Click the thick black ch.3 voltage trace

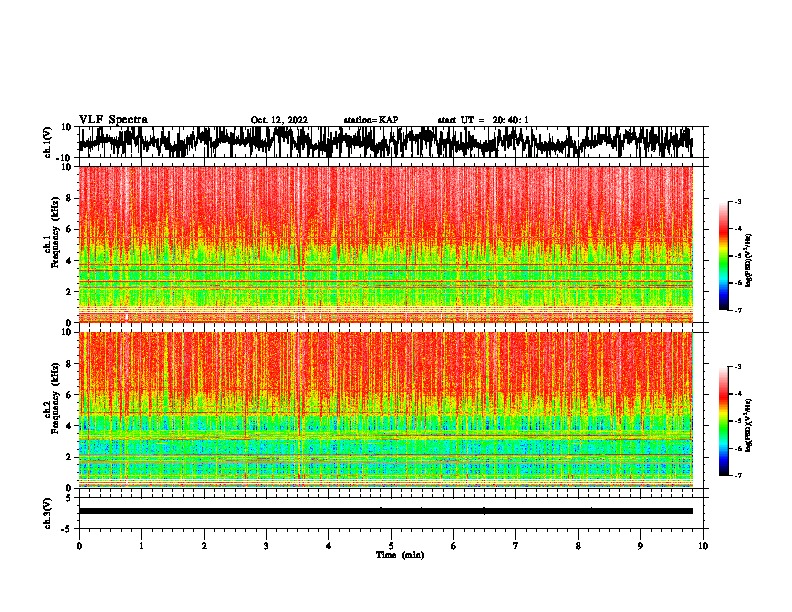pyautogui.click(x=385, y=511)
